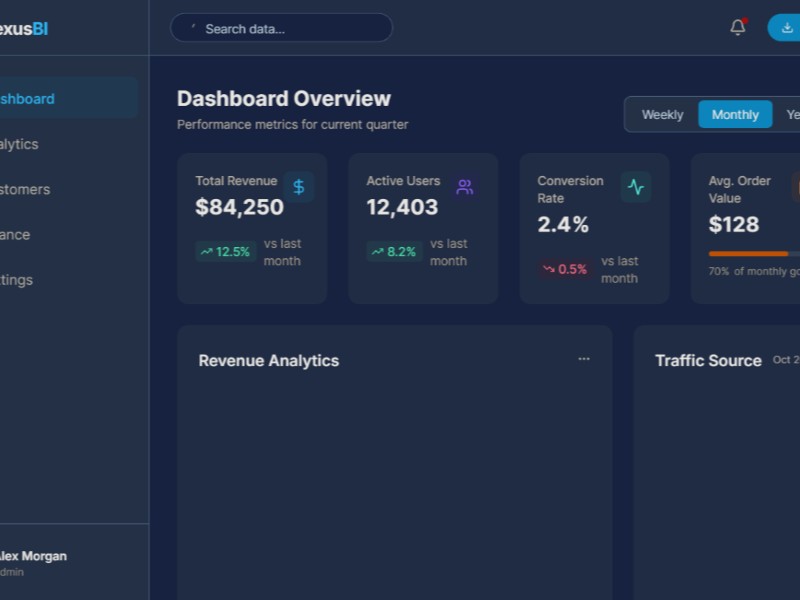
Task: Click the magnifier icon in the search bar
Action: (x=193, y=29)
